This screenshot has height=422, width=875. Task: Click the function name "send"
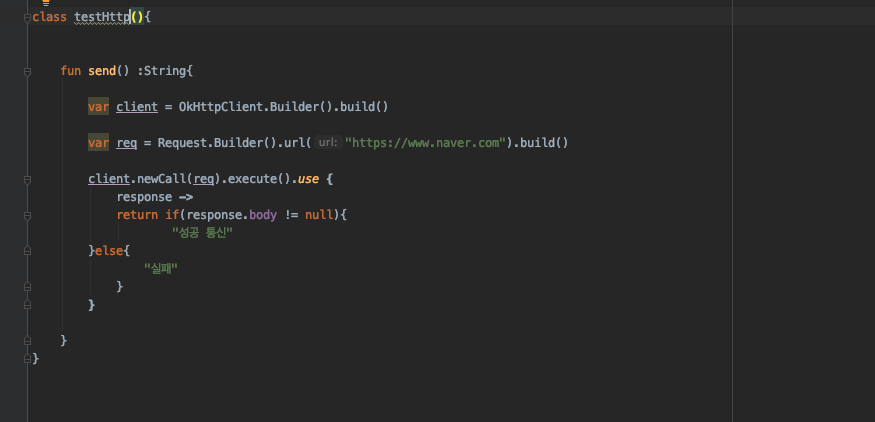[102, 71]
